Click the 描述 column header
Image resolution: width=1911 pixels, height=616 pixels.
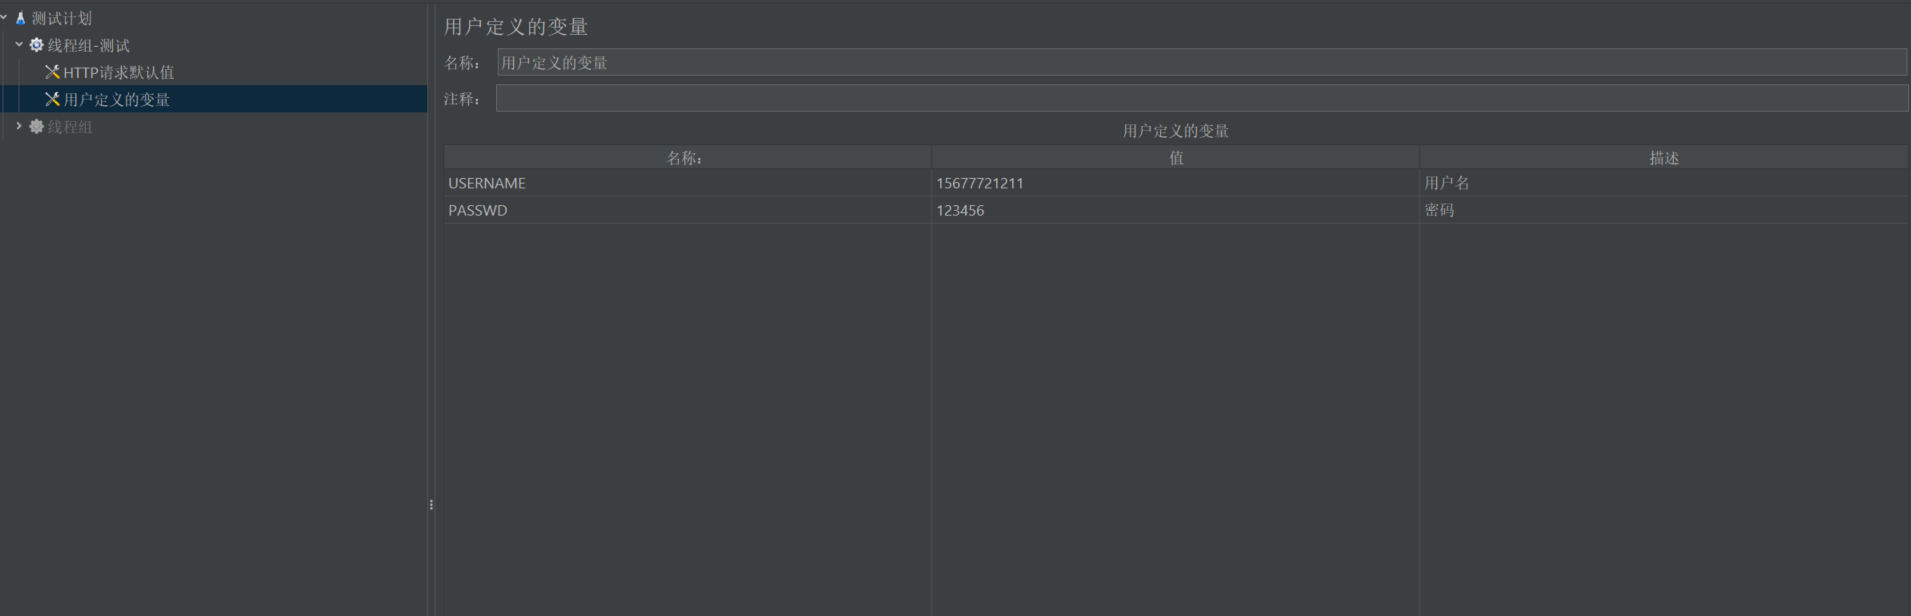[1664, 157]
